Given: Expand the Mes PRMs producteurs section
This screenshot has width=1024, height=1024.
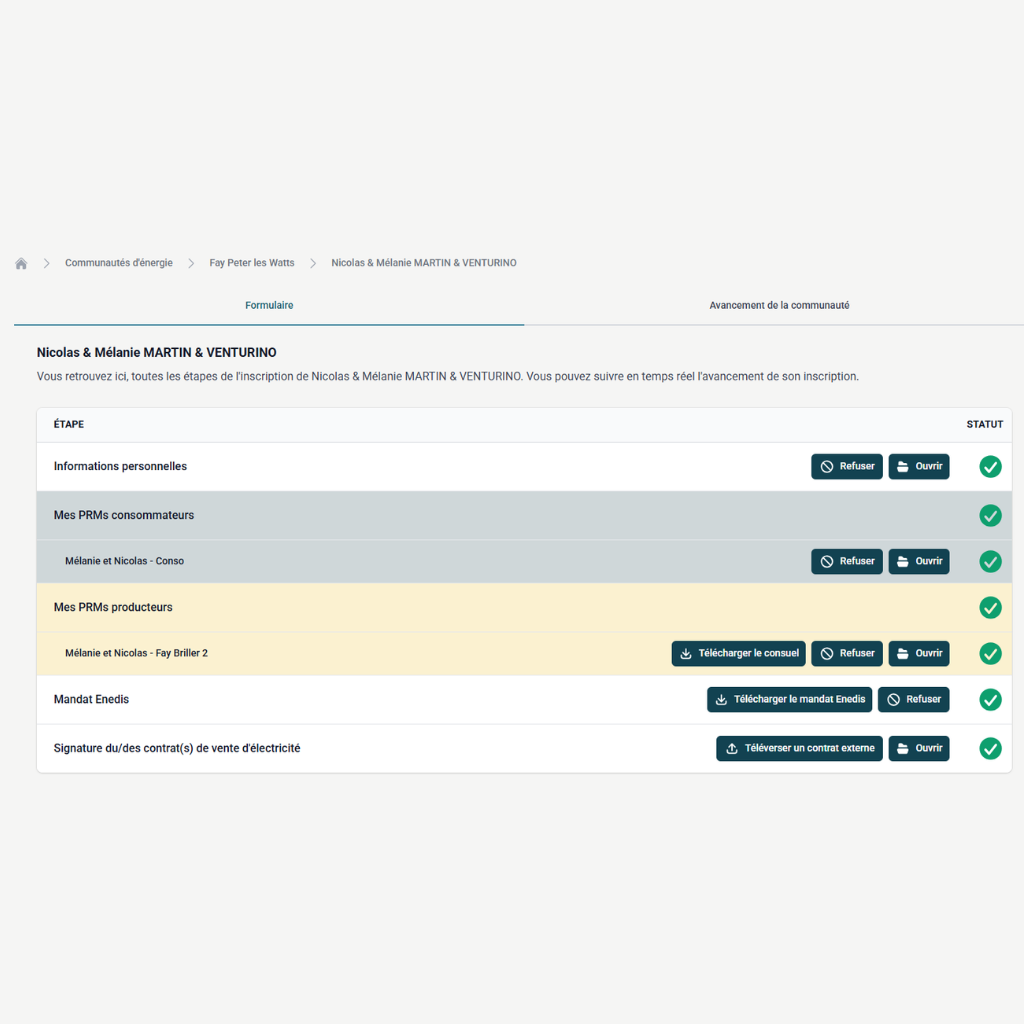Looking at the screenshot, I should [x=113, y=608].
